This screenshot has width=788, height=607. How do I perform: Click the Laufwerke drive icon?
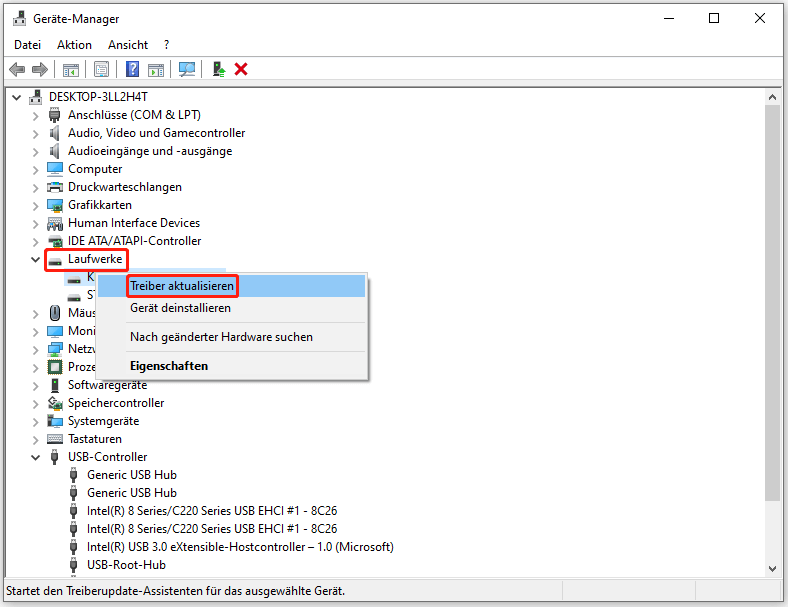point(55,260)
